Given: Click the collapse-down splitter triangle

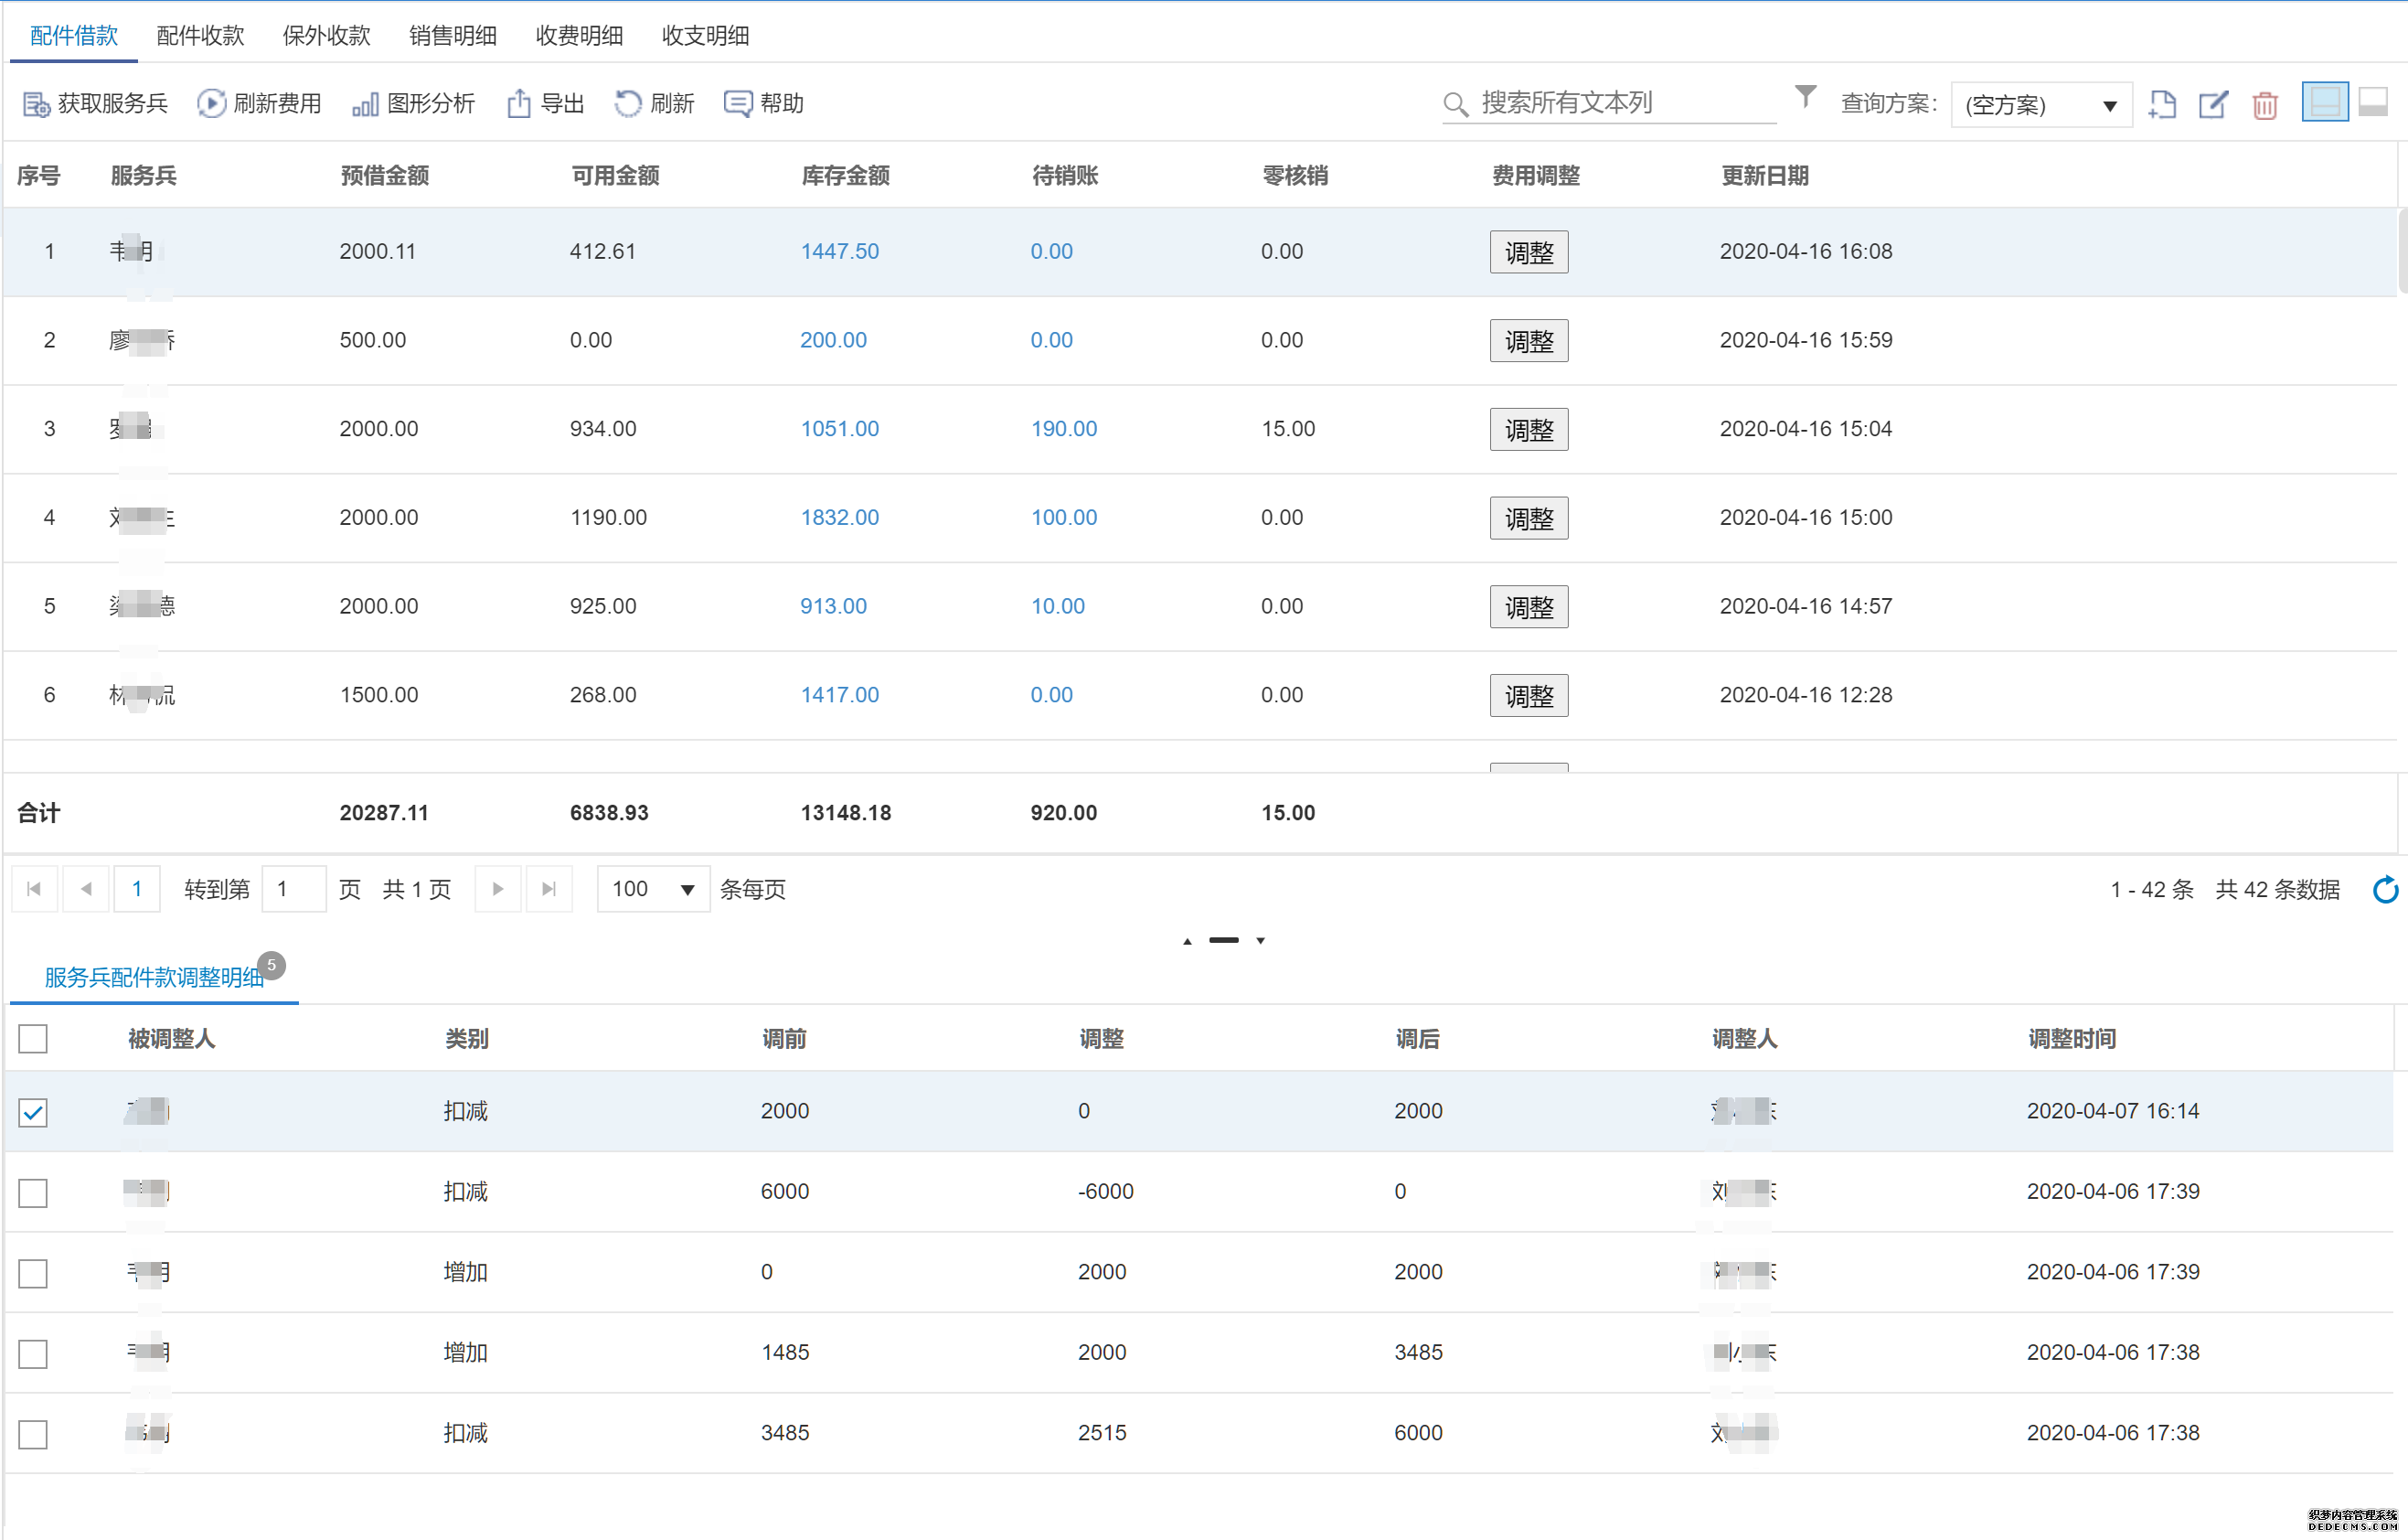Looking at the screenshot, I should tap(1261, 941).
